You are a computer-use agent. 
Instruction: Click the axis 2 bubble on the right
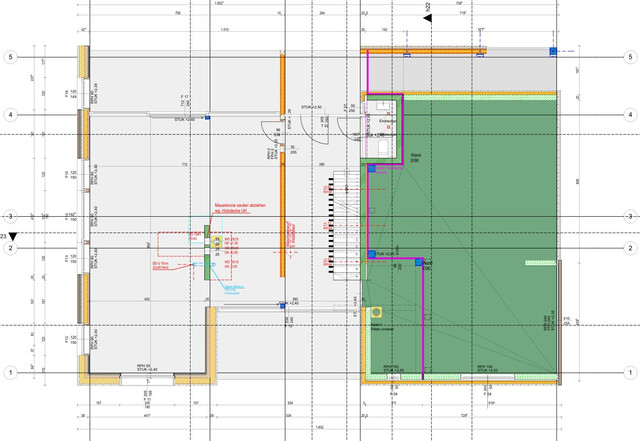tap(628, 247)
